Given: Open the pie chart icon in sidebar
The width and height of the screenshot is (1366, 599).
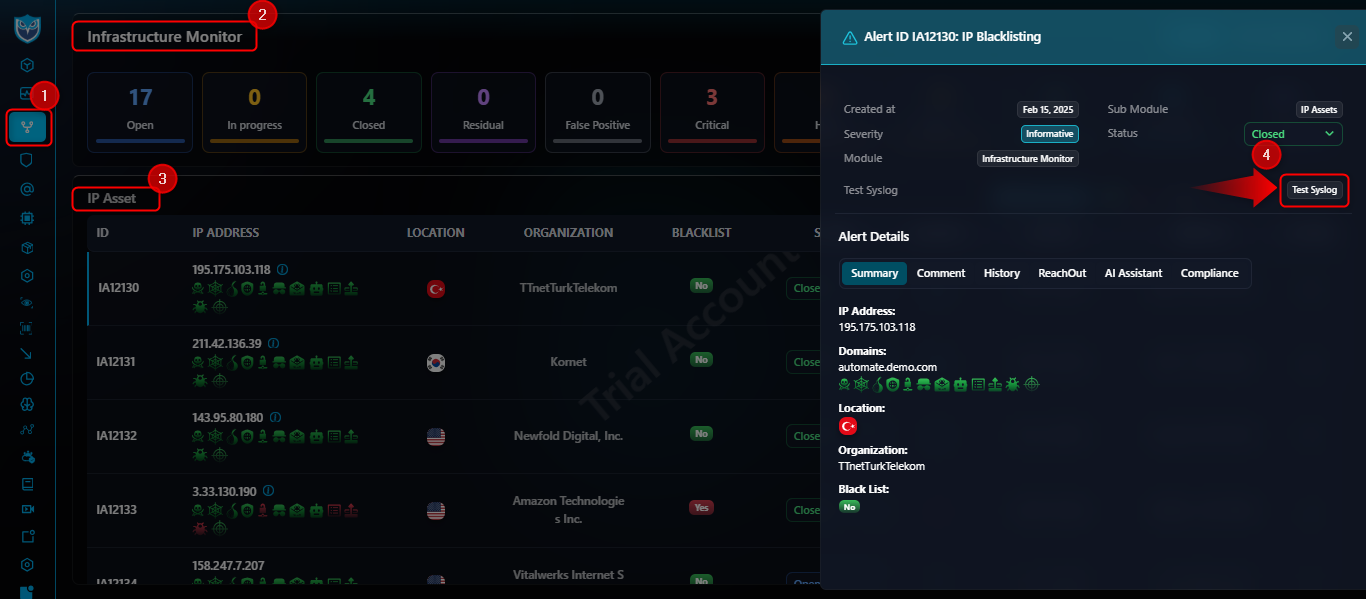Looking at the screenshot, I should pyautogui.click(x=27, y=379).
